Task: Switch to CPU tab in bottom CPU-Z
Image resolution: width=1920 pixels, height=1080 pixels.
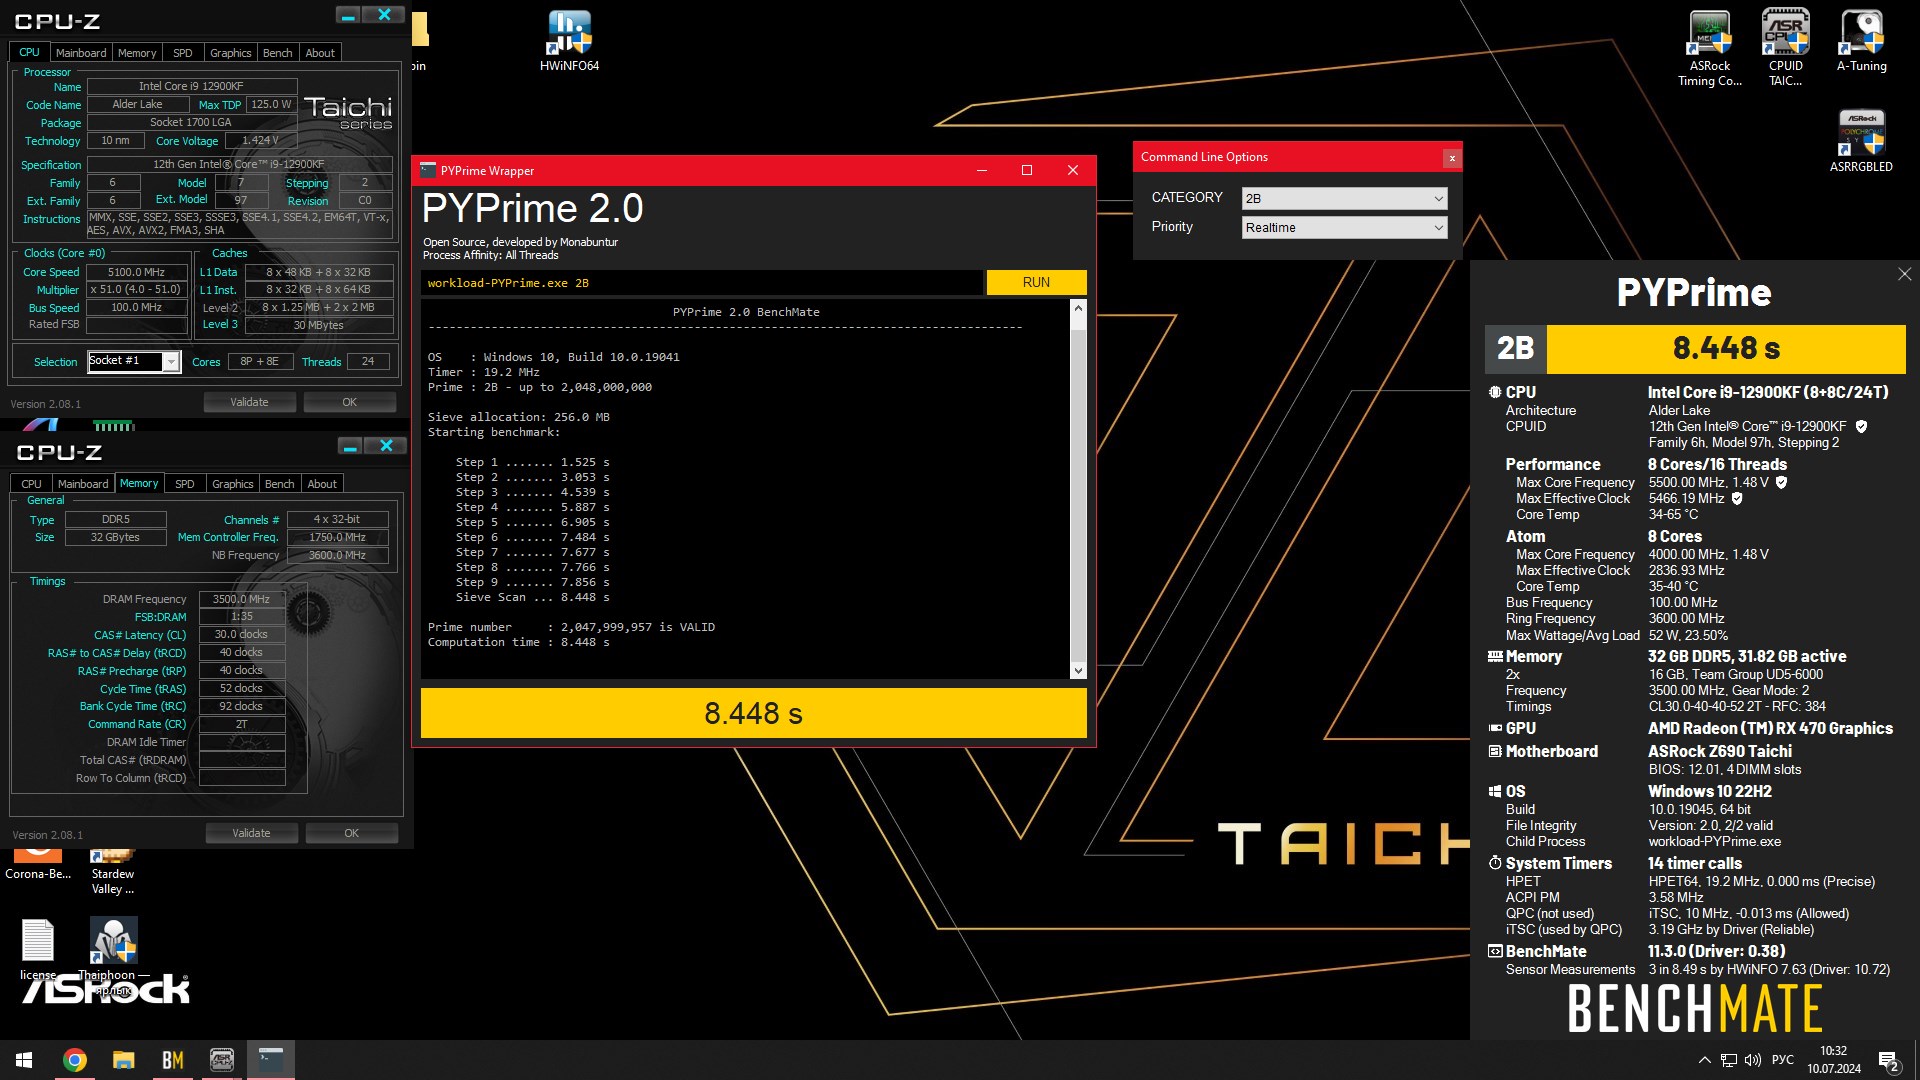Action: coord(32,484)
